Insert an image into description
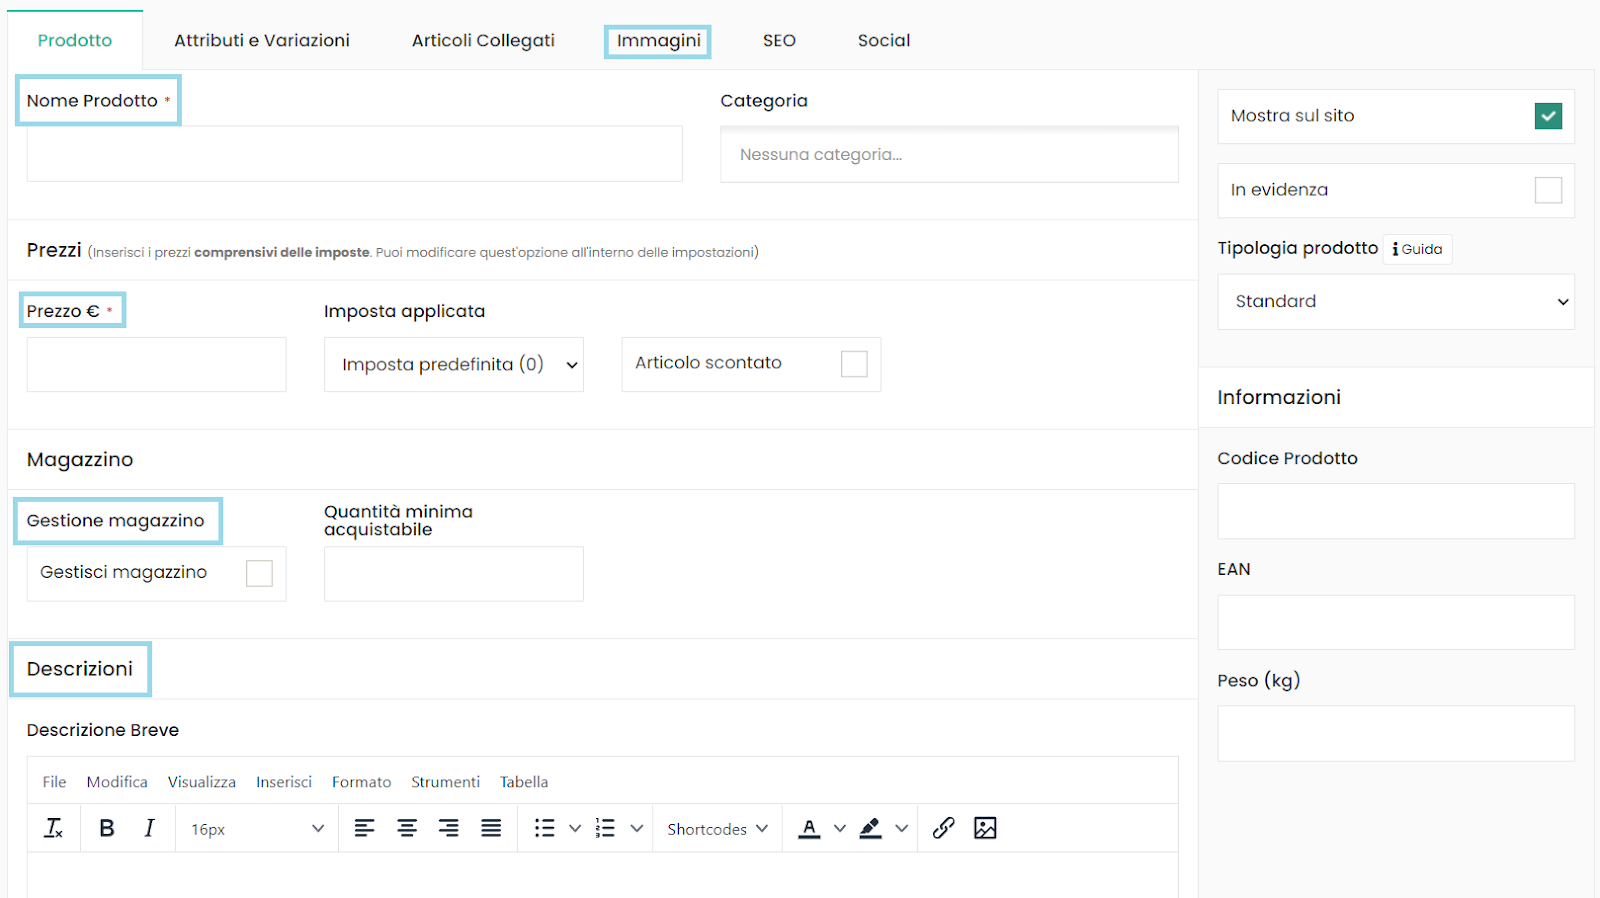The height and width of the screenshot is (898, 1600). click(x=985, y=828)
